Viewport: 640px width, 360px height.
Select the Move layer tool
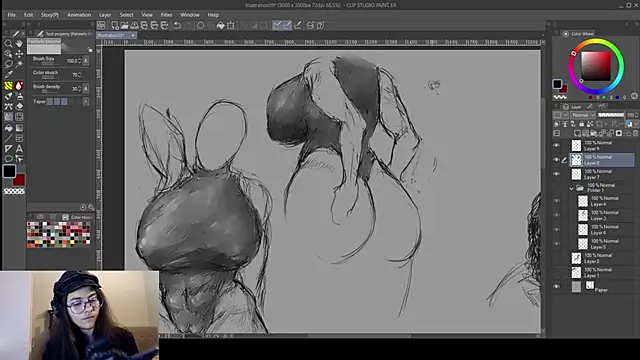coord(19,54)
